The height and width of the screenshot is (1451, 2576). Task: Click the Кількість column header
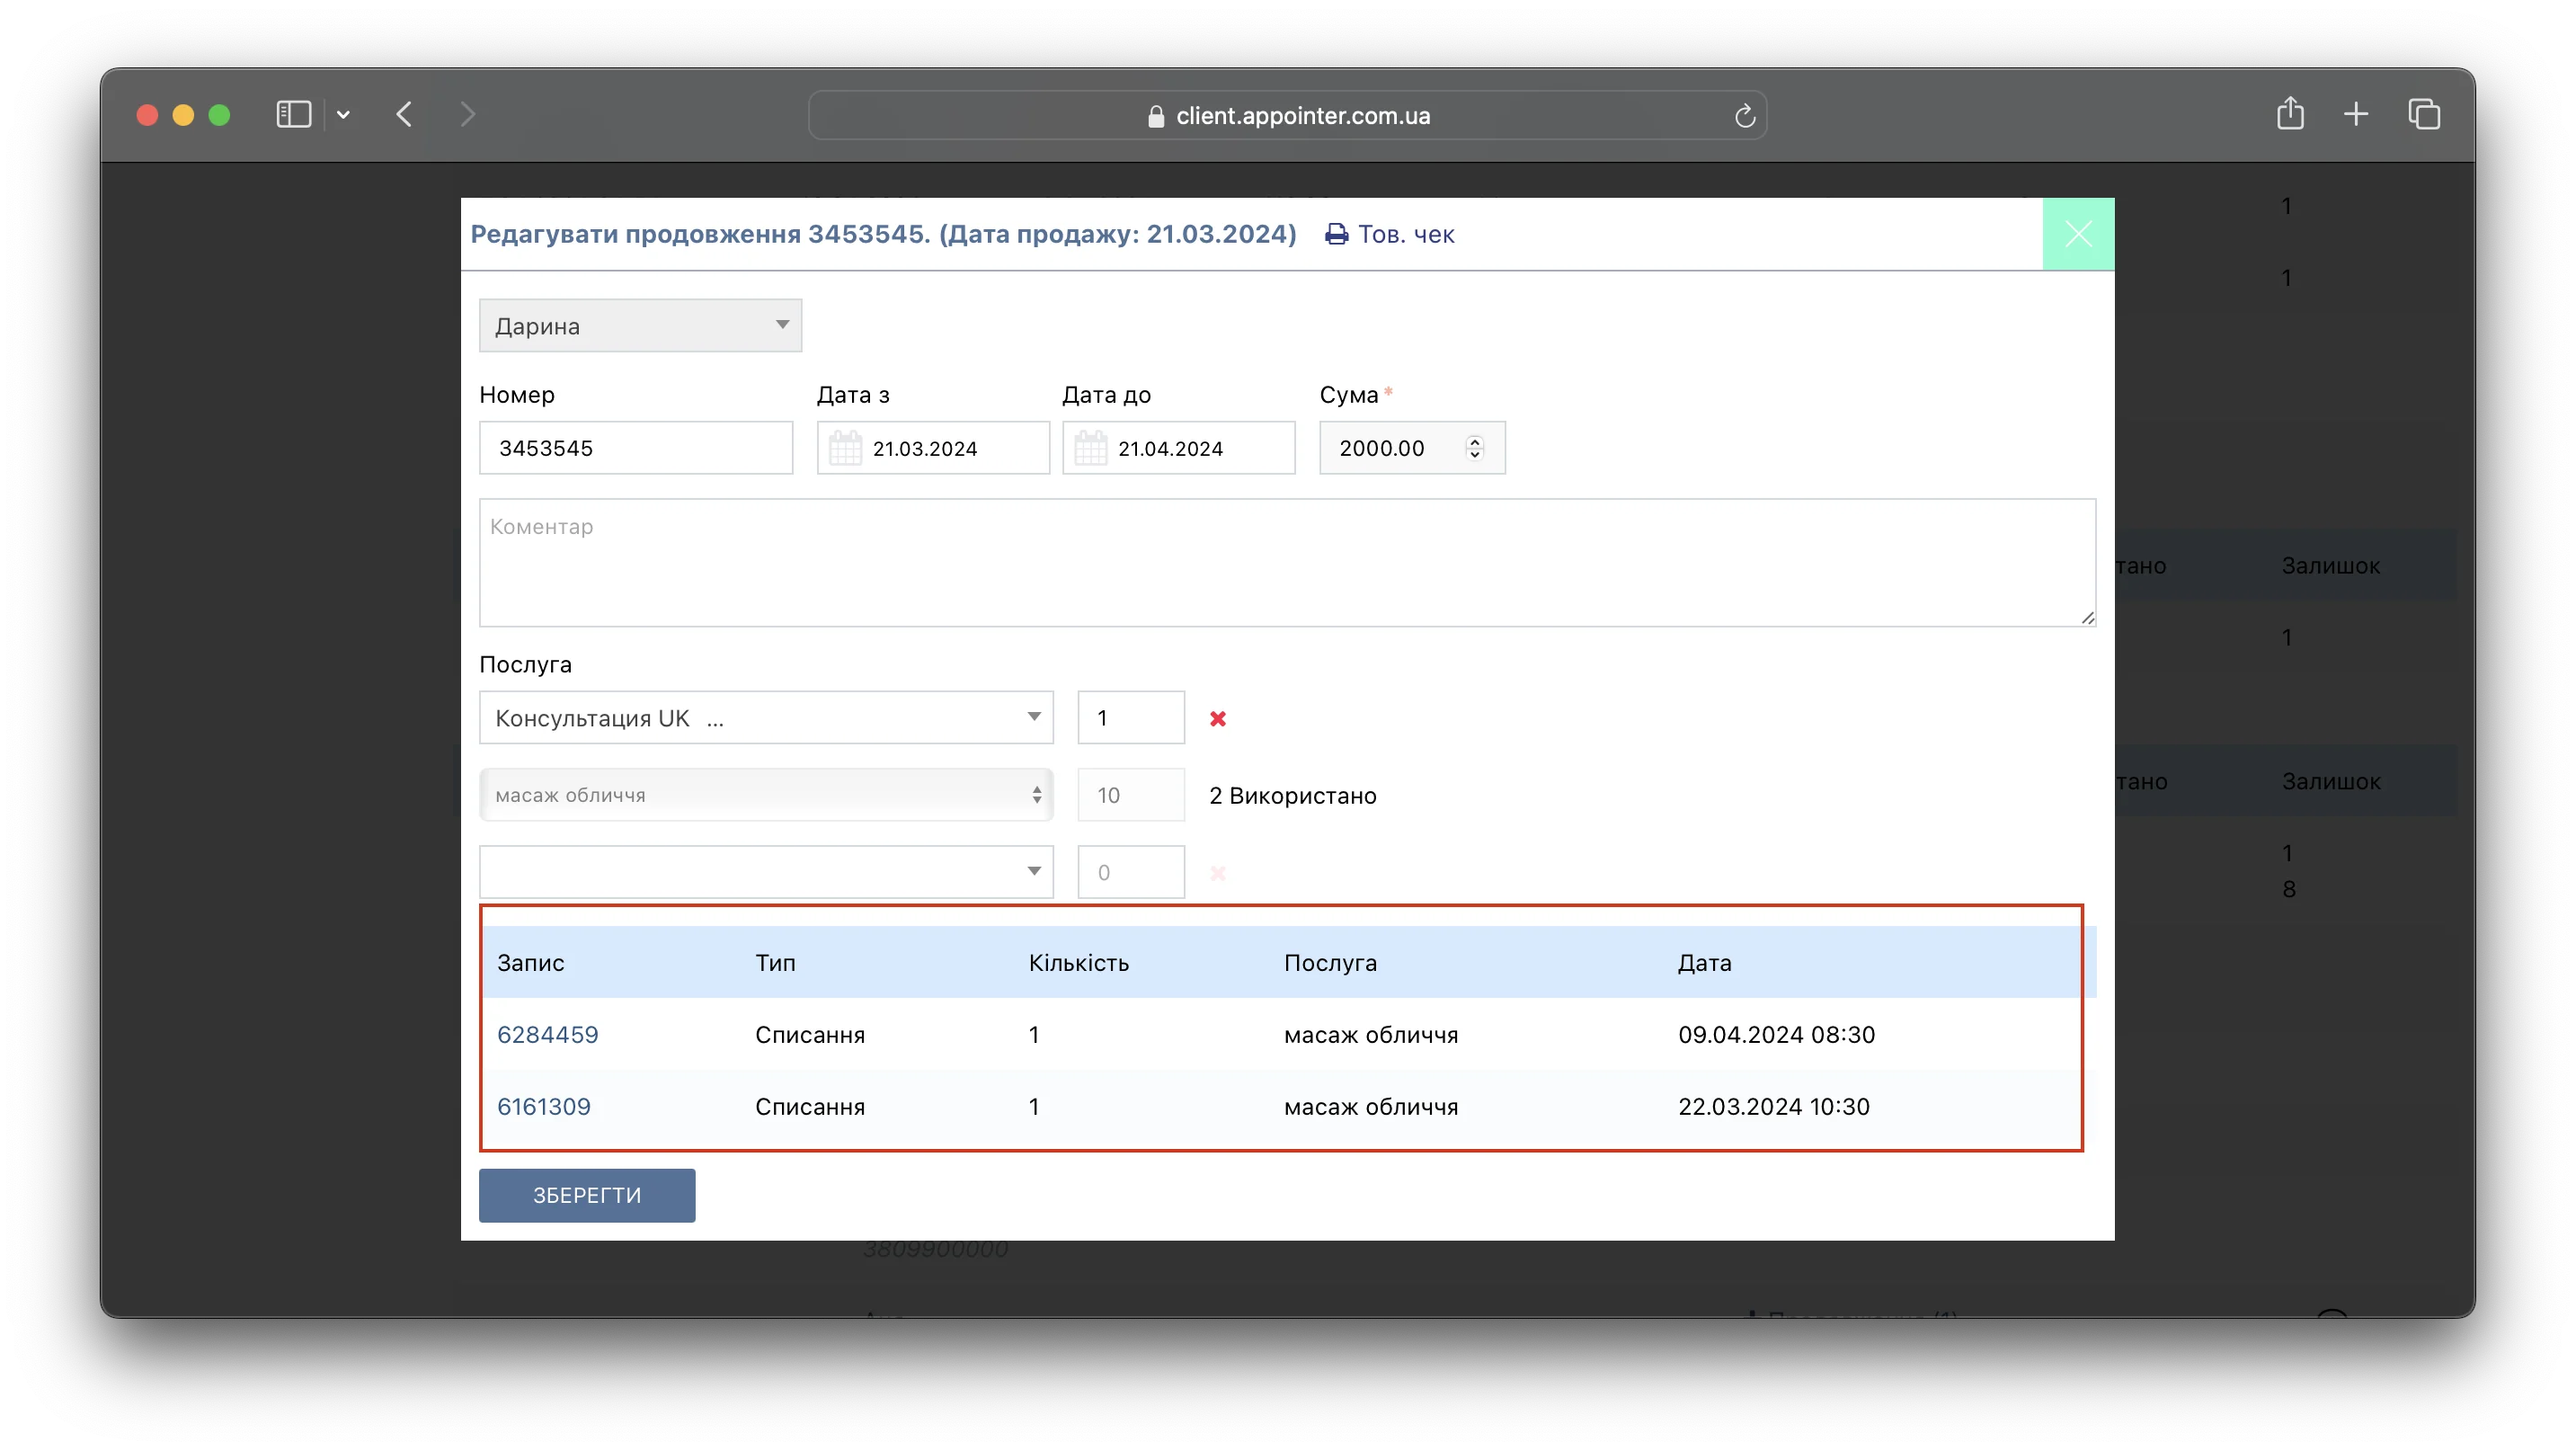1079,963
